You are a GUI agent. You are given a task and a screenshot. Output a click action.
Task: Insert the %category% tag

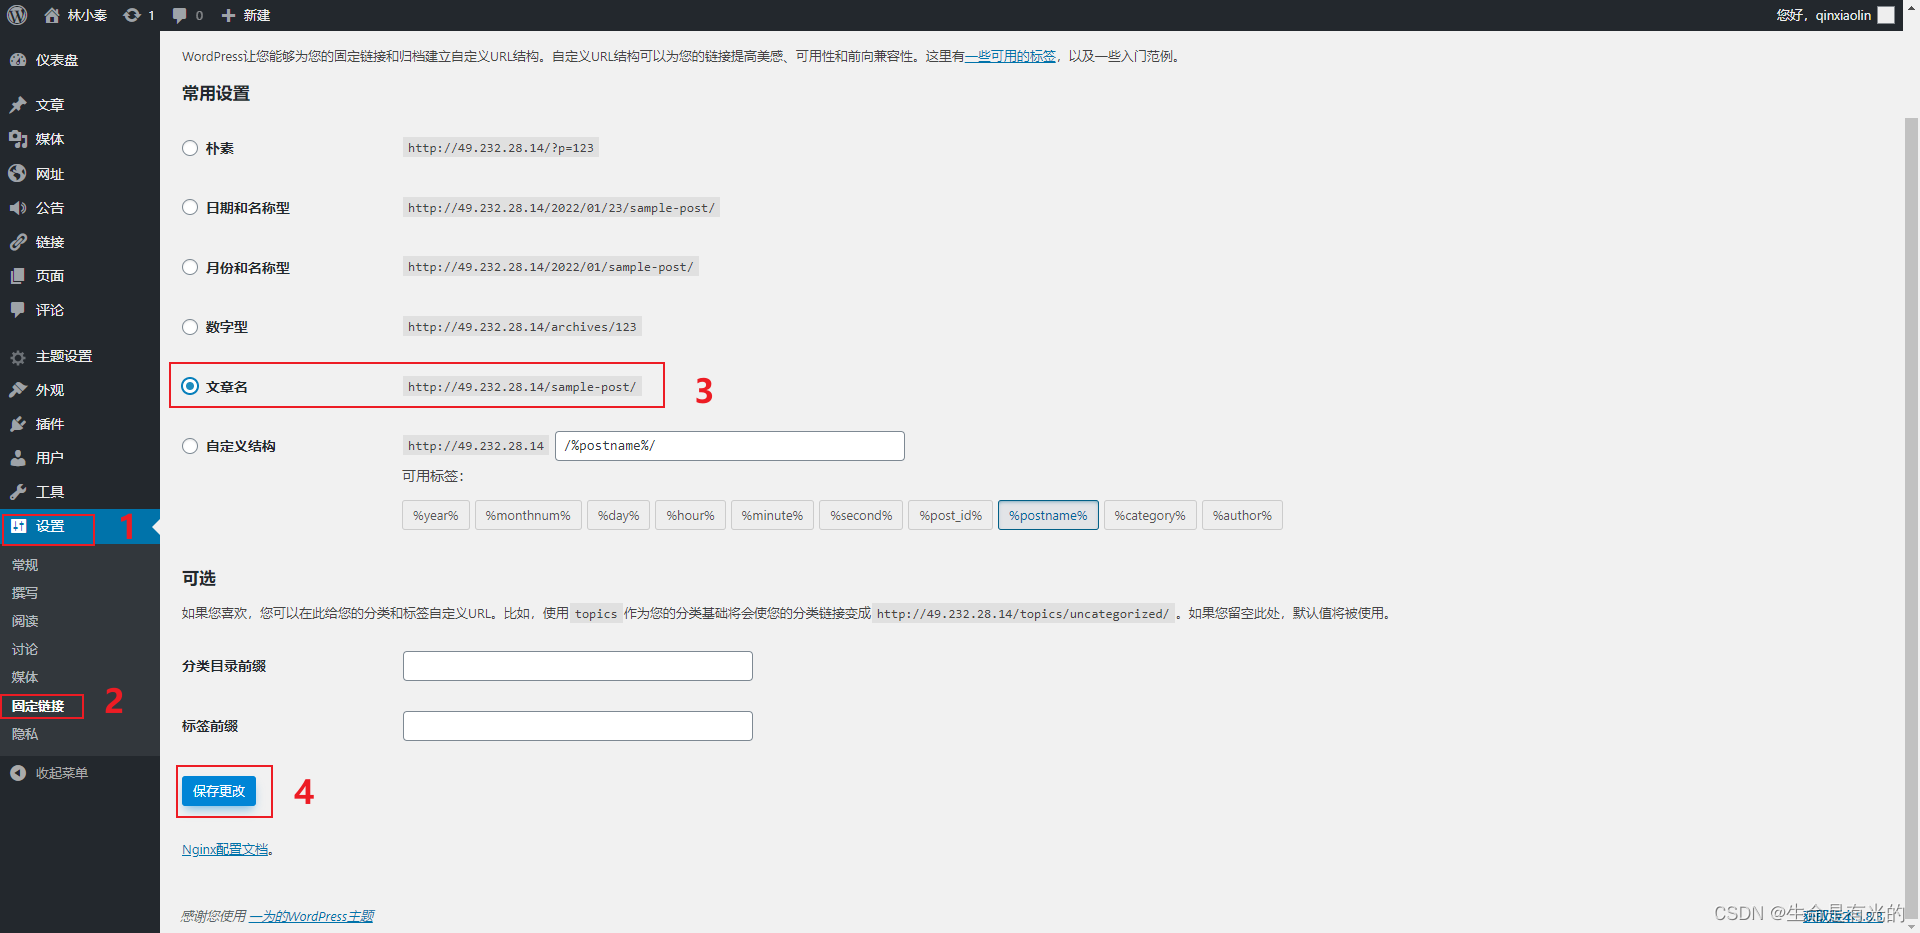click(1150, 515)
